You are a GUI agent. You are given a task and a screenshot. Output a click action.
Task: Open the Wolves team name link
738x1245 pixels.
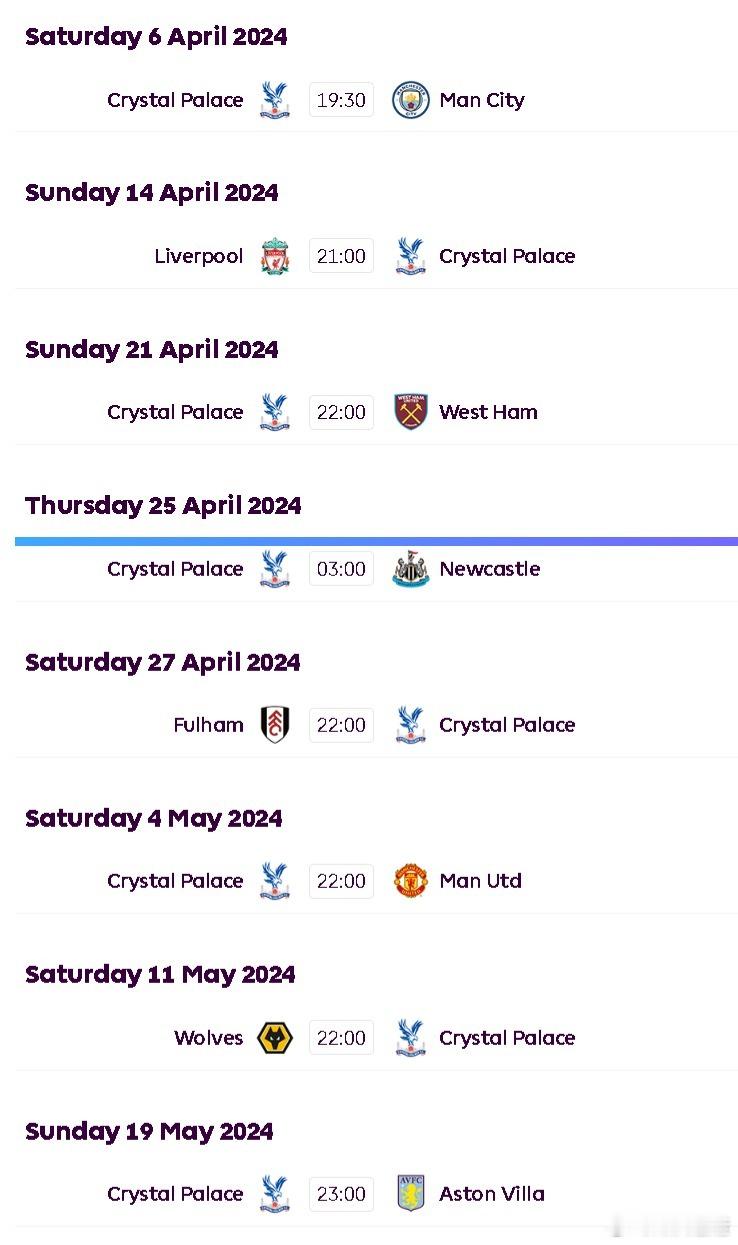(x=208, y=1038)
